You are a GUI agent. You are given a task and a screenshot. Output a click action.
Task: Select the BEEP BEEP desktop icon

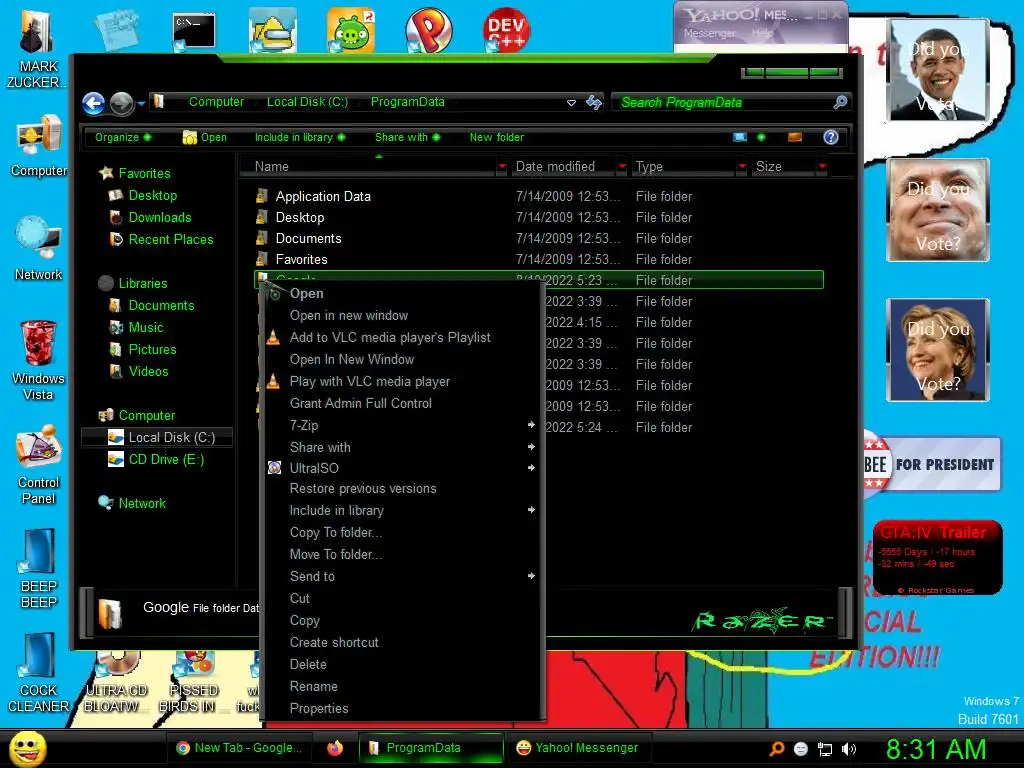(x=39, y=569)
